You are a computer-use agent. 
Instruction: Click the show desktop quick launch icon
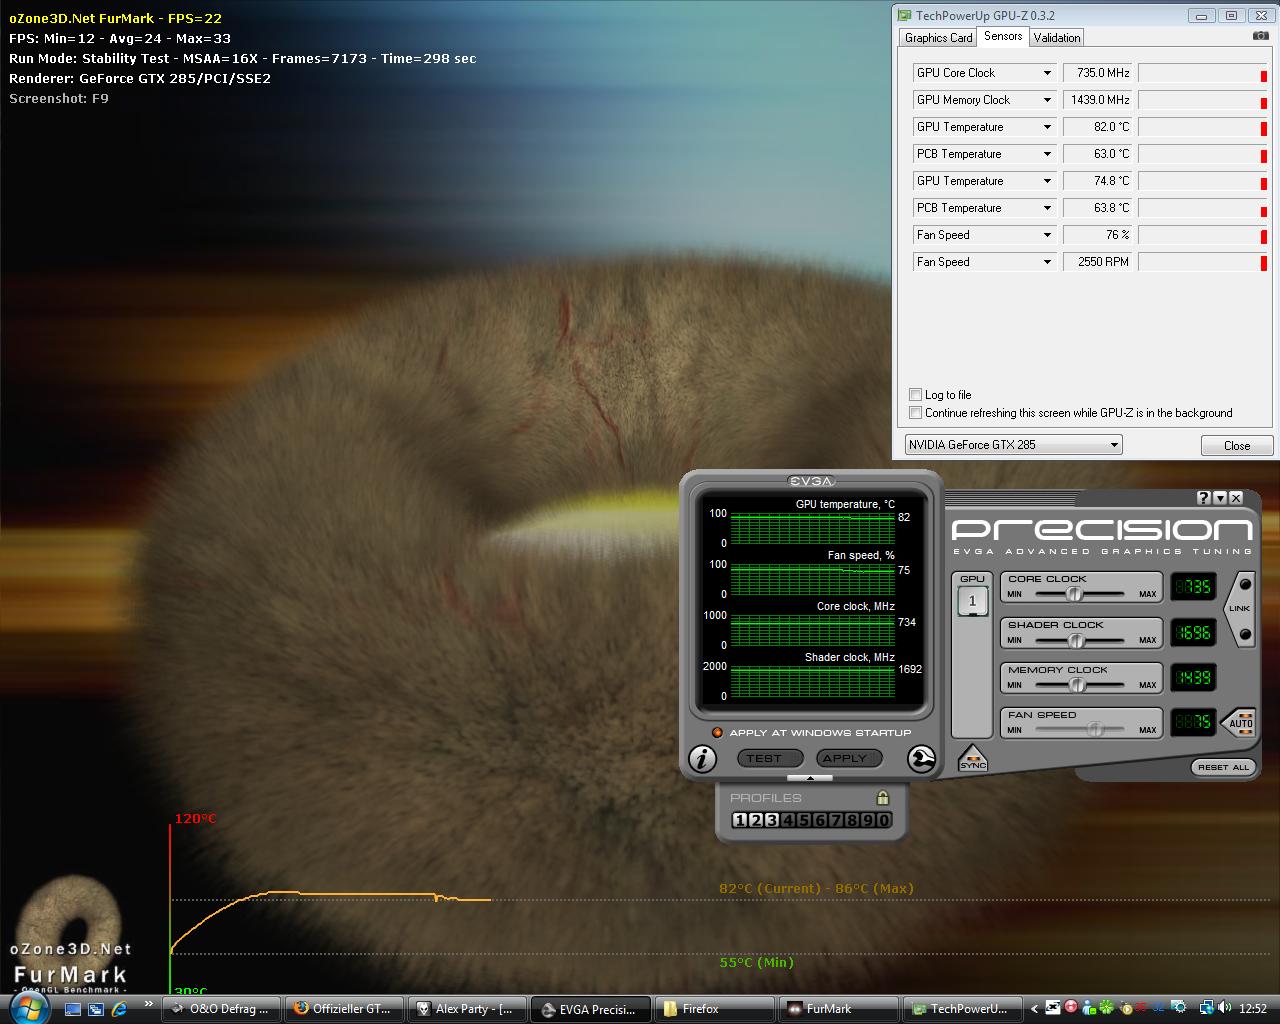tap(73, 1009)
